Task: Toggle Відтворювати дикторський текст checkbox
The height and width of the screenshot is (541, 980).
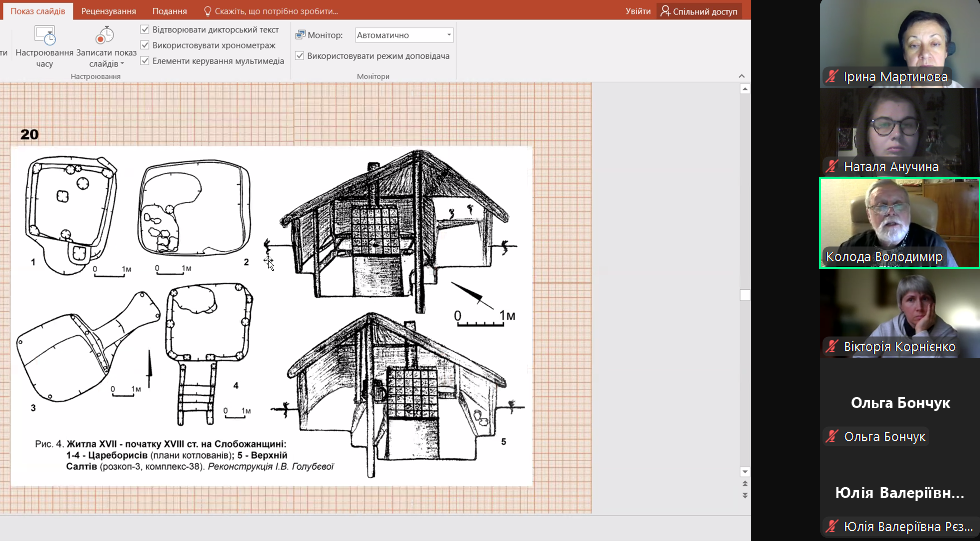Action: point(145,30)
